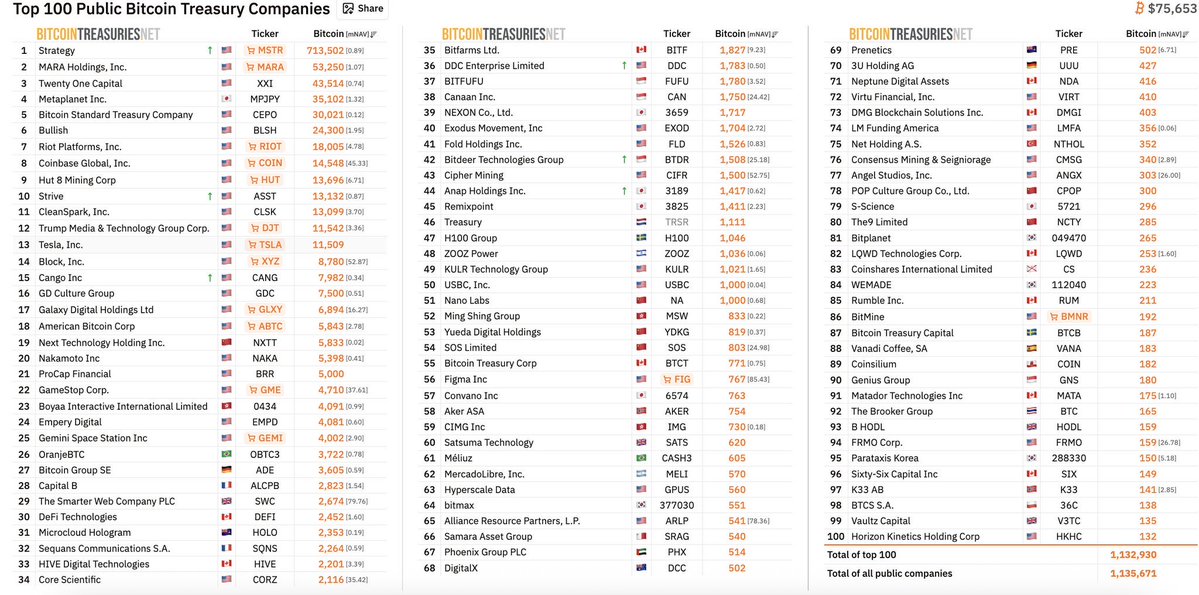Image resolution: width=1199 pixels, height=595 pixels.
Task: Open the BitcoinTreasuries.net logo above Bitfarms Ltd.
Action: (x=504, y=34)
